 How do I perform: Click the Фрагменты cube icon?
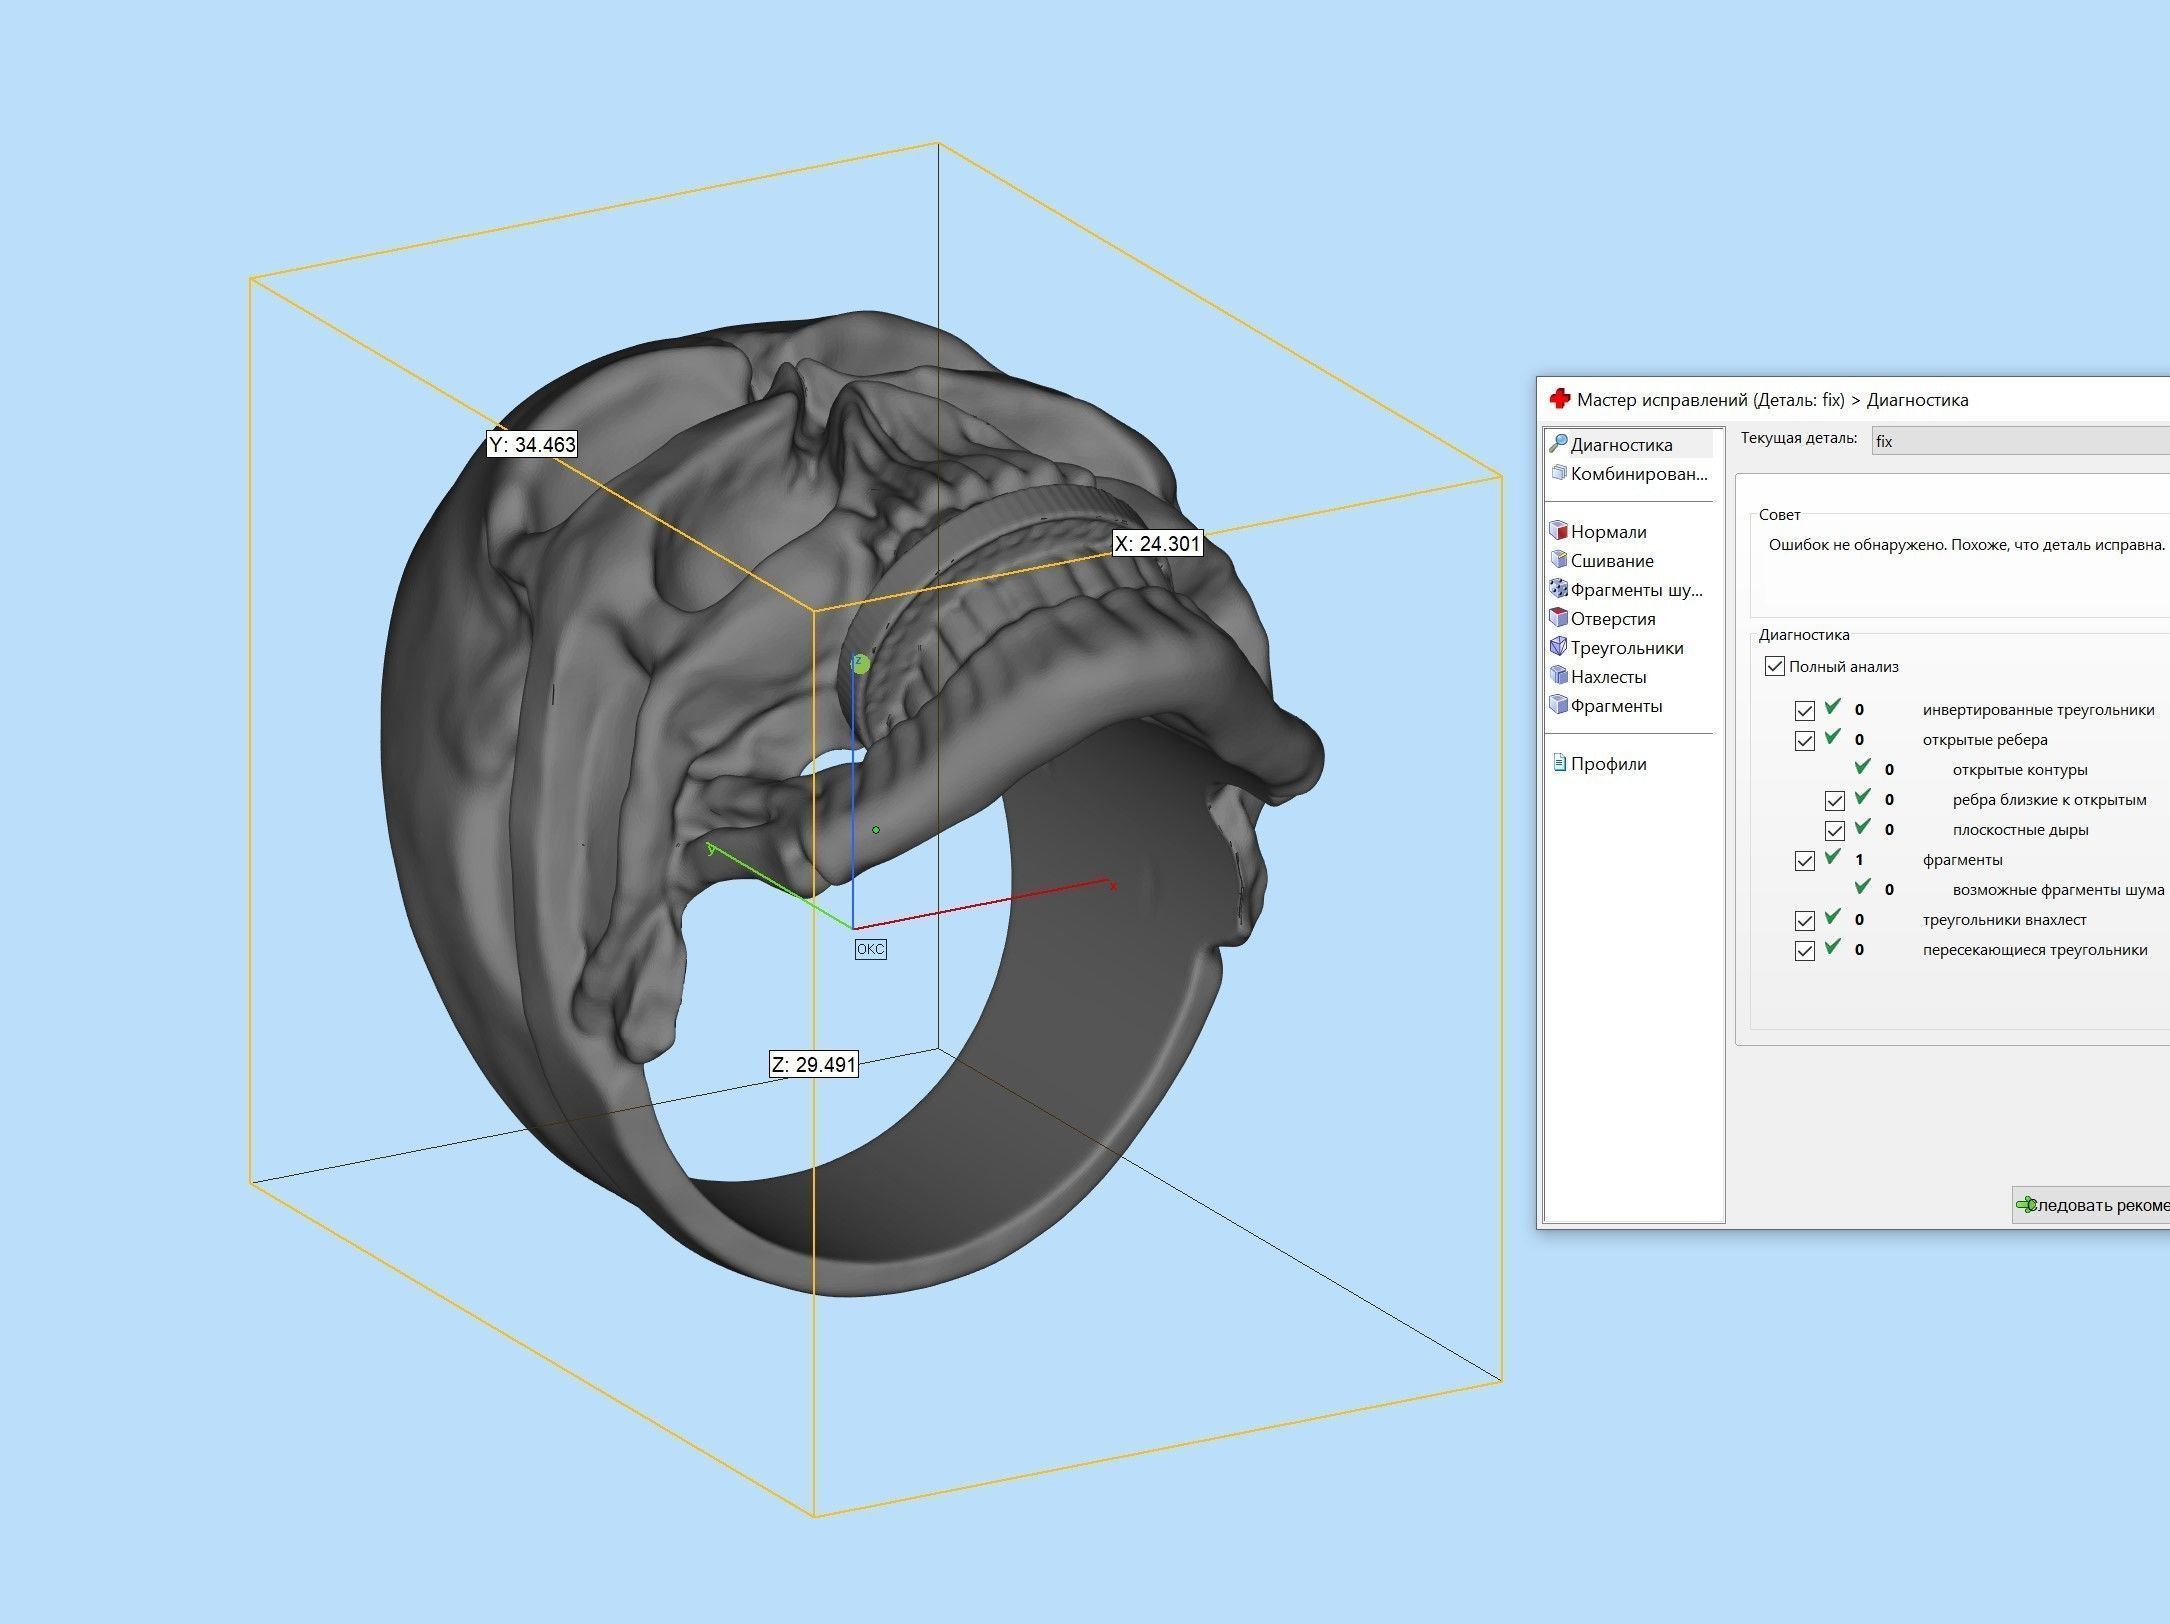[x=1557, y=704]
